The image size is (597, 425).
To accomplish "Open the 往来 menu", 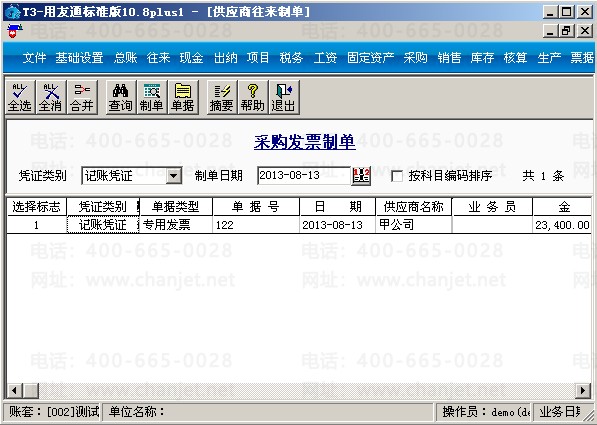I will point(158,58).
